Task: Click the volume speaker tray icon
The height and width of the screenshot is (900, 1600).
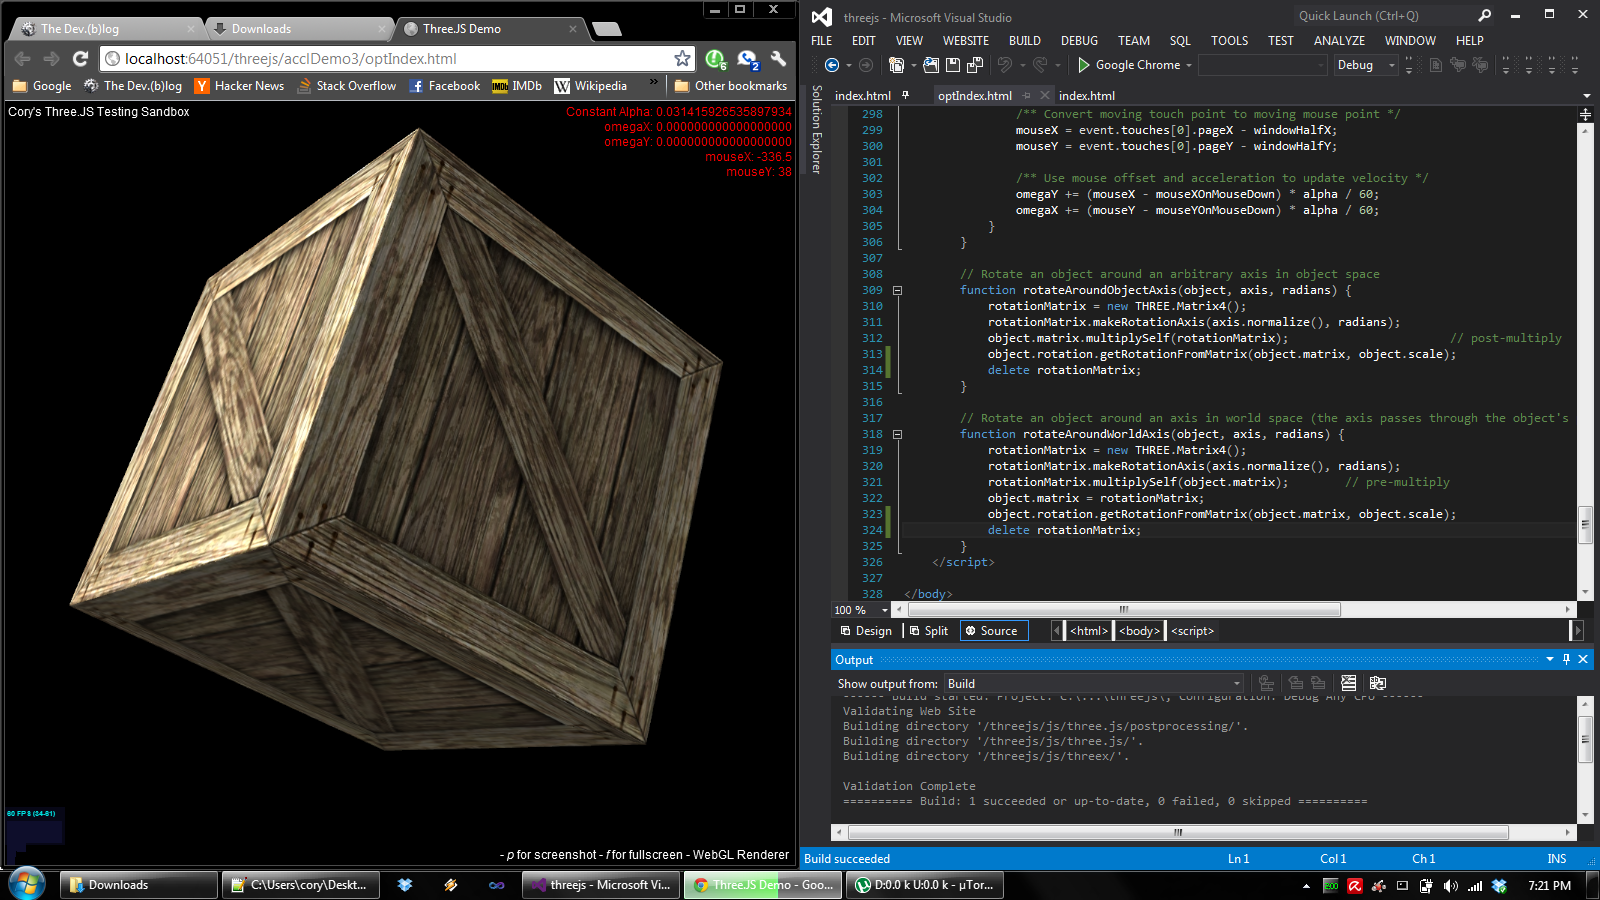Action: coord(1450,886)
